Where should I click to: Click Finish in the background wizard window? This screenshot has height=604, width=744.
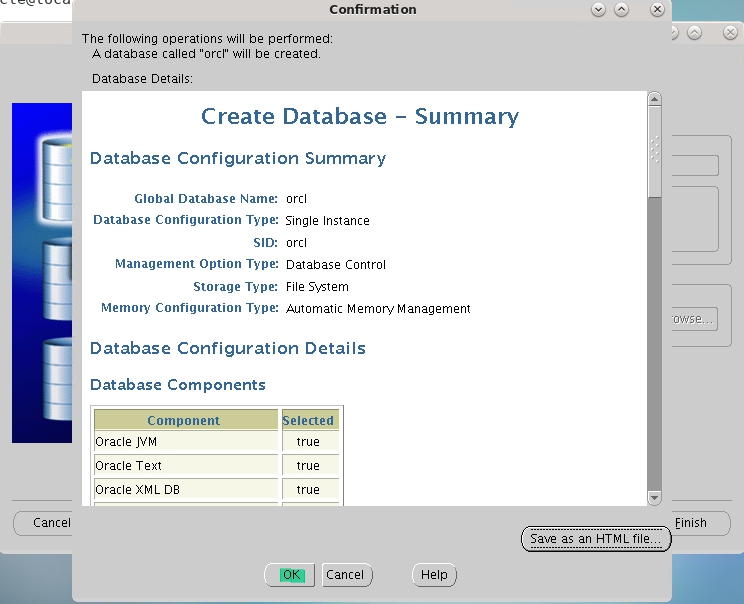point(700,523)
